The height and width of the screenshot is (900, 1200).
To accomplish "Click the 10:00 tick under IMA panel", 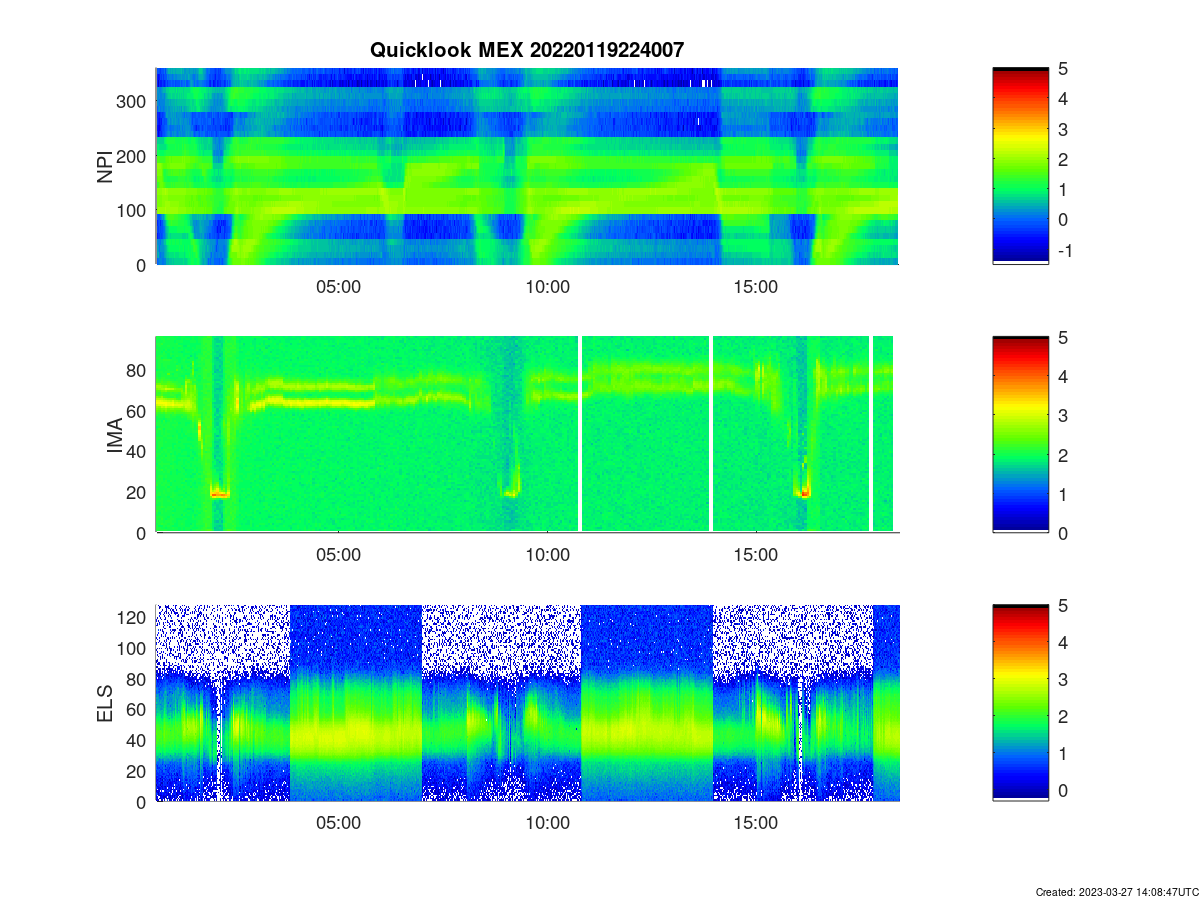I will 547,555.
